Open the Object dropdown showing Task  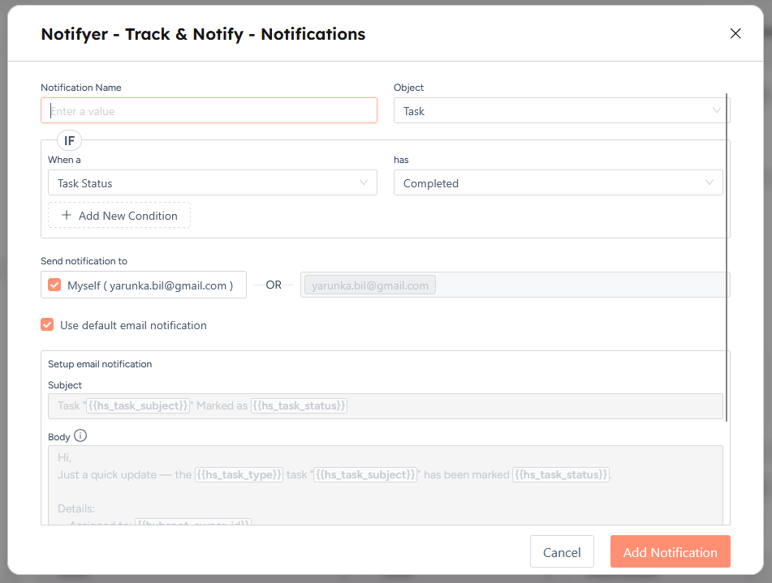561,111
